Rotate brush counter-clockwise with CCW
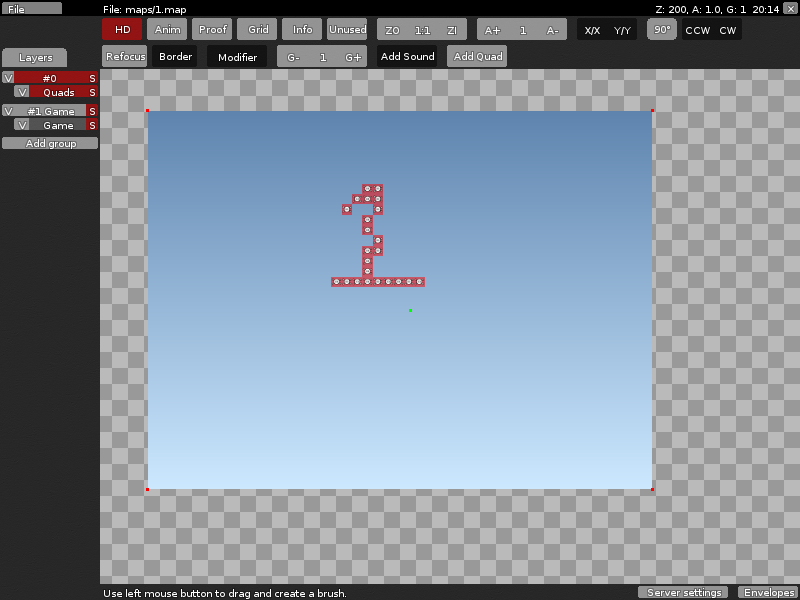The height and width of the screenshot is (600, 800). pos(697,30)
